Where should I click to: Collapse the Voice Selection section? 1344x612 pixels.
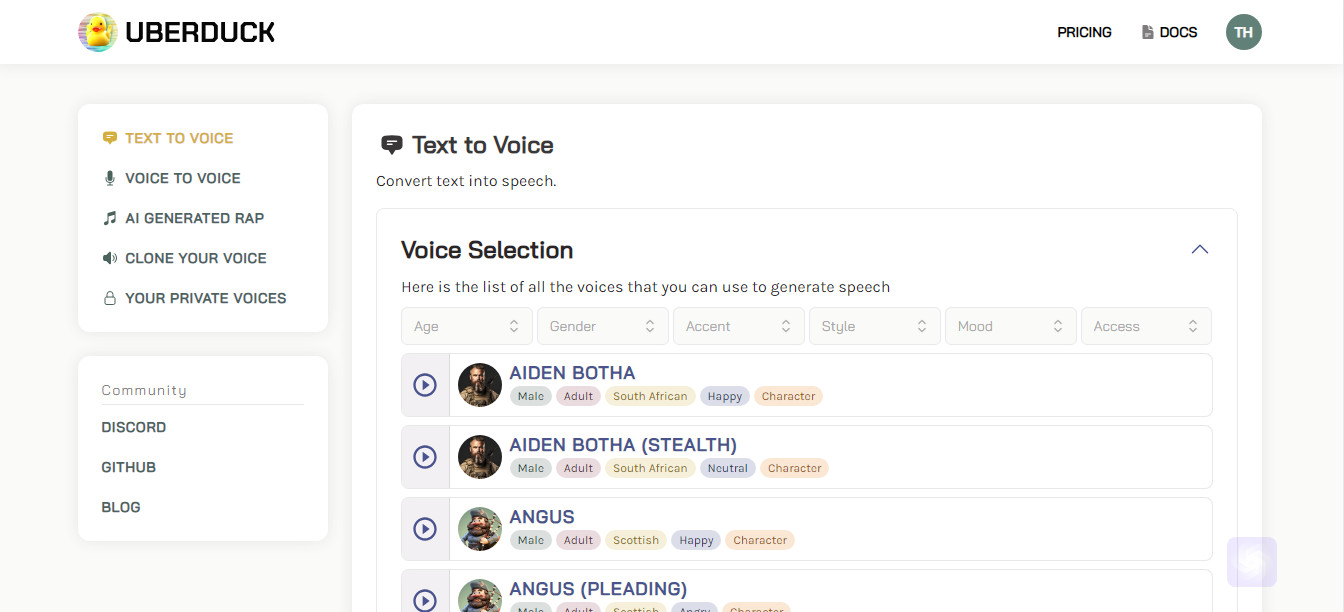(x=1200, y=250)
